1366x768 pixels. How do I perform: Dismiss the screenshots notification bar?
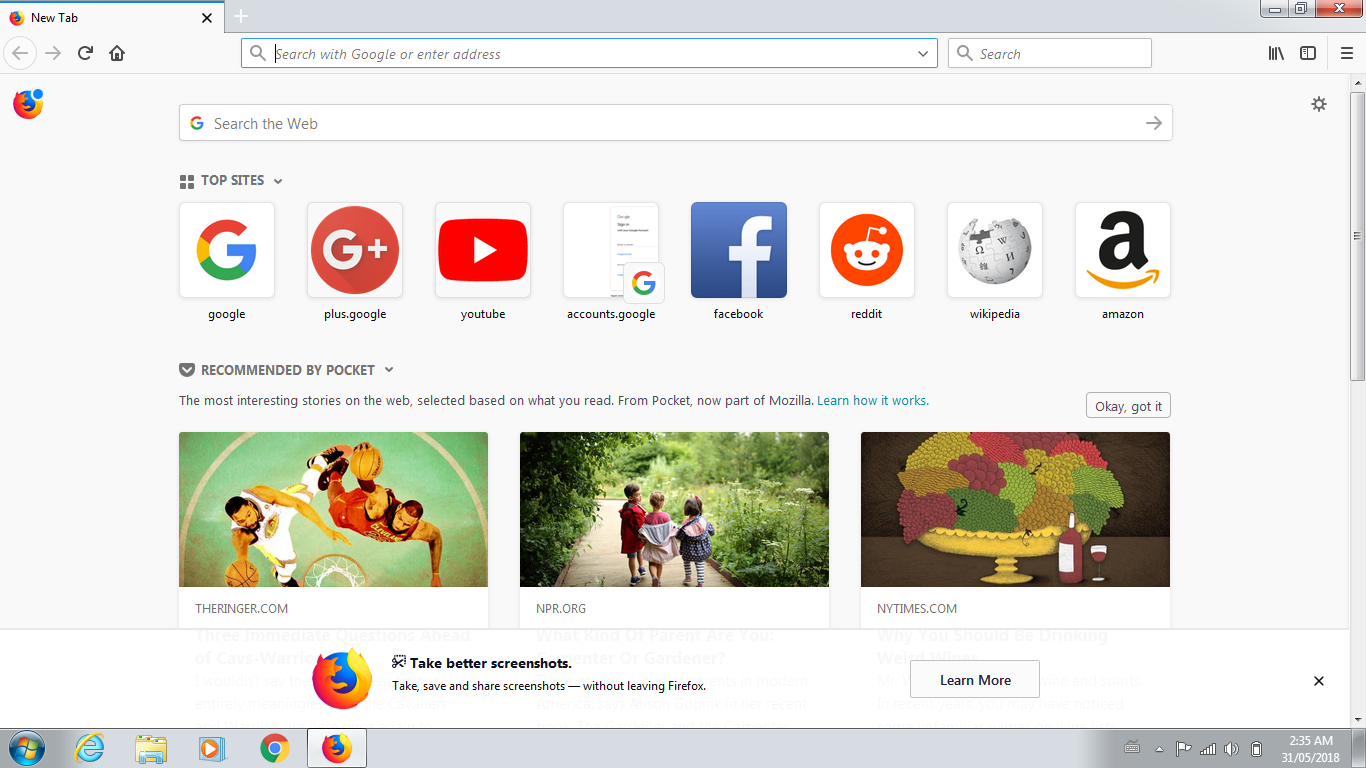[x=1319, y=681]
